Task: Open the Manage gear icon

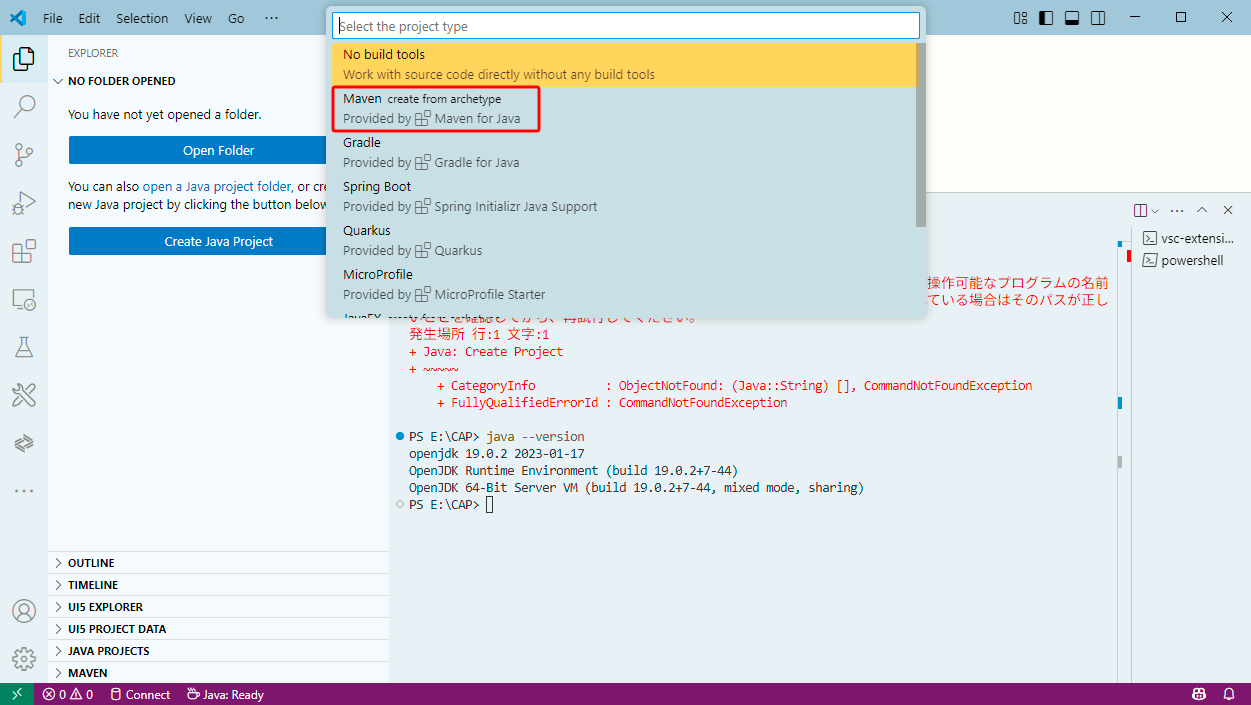Action: tap(24, 658)
